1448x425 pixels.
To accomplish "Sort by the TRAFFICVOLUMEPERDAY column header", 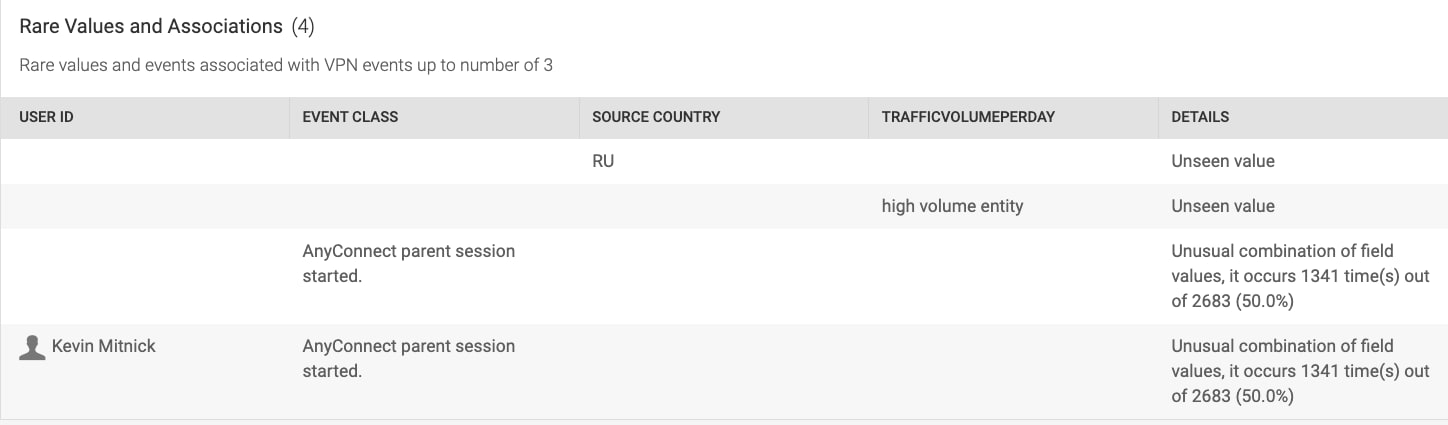I will [968, 117].
